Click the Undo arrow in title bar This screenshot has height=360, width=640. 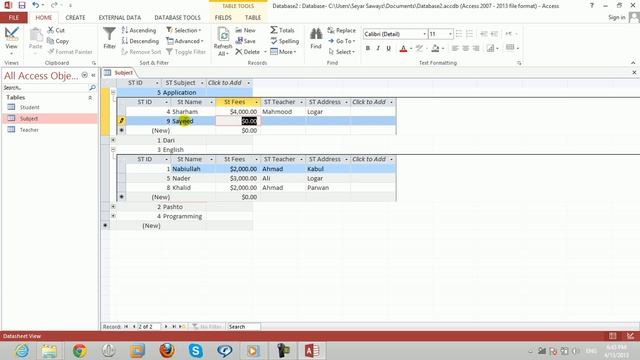coord(36,5)
